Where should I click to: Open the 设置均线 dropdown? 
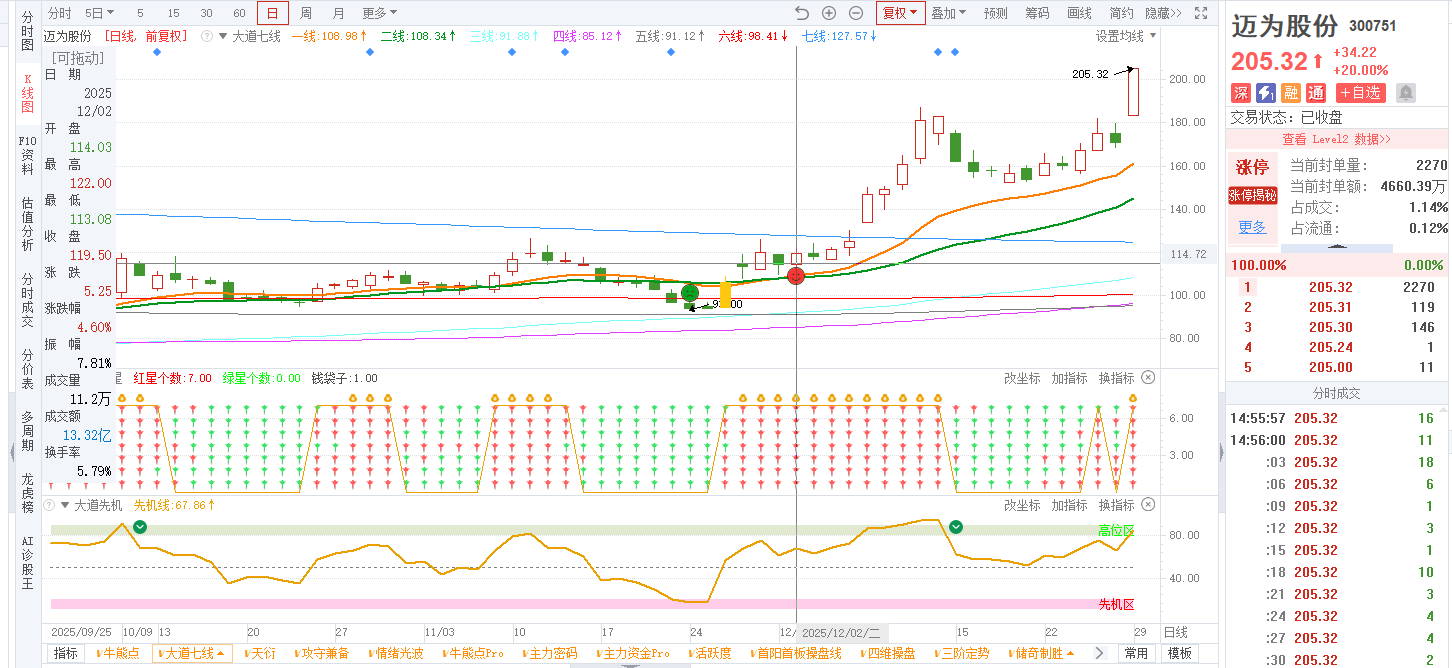click(x=1125, y=36)
